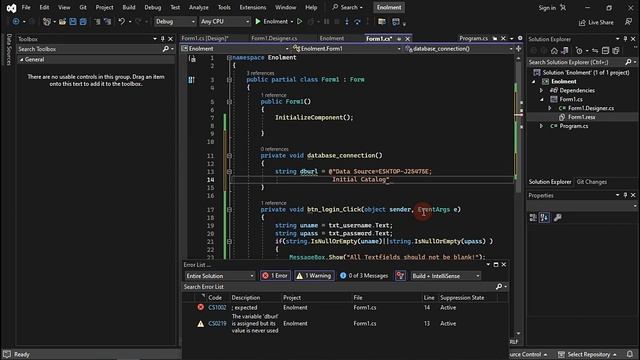Open the database_connection() member dropdown
The image size is (640, 360).
(459, 49)
